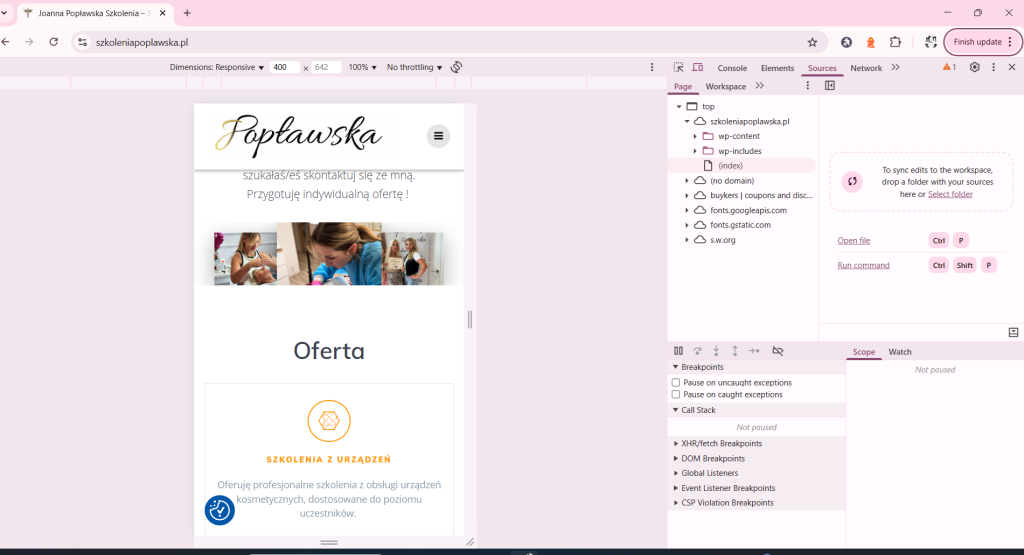Click the s.w.org tree row

point(722,240)
